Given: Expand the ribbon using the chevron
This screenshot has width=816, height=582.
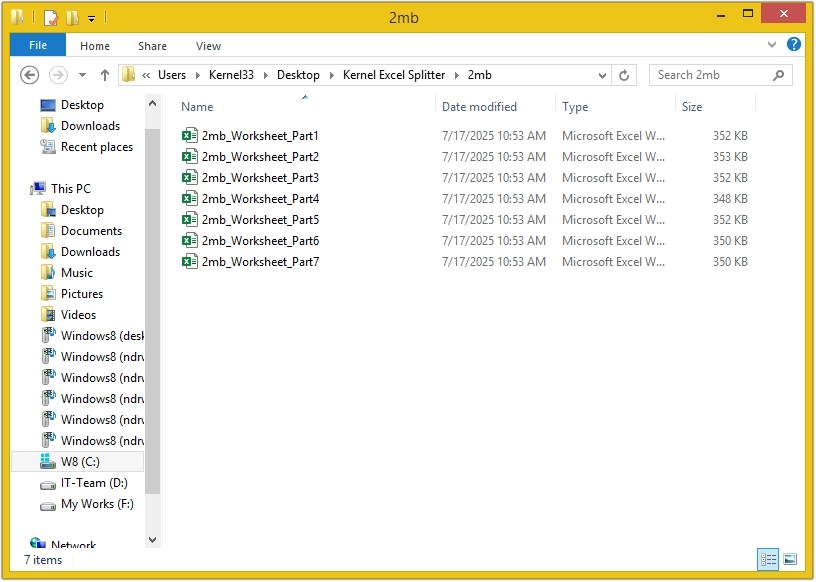Looking at the screenshot, I should [x=771, y=45].
